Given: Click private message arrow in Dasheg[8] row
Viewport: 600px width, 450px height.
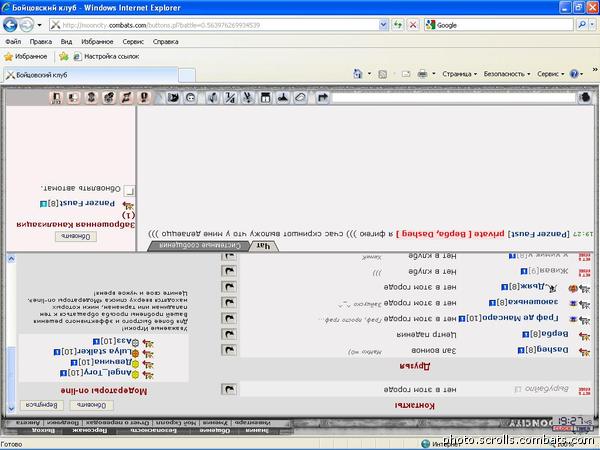Looking at the screenshot, I should click(x=229, y=350).
